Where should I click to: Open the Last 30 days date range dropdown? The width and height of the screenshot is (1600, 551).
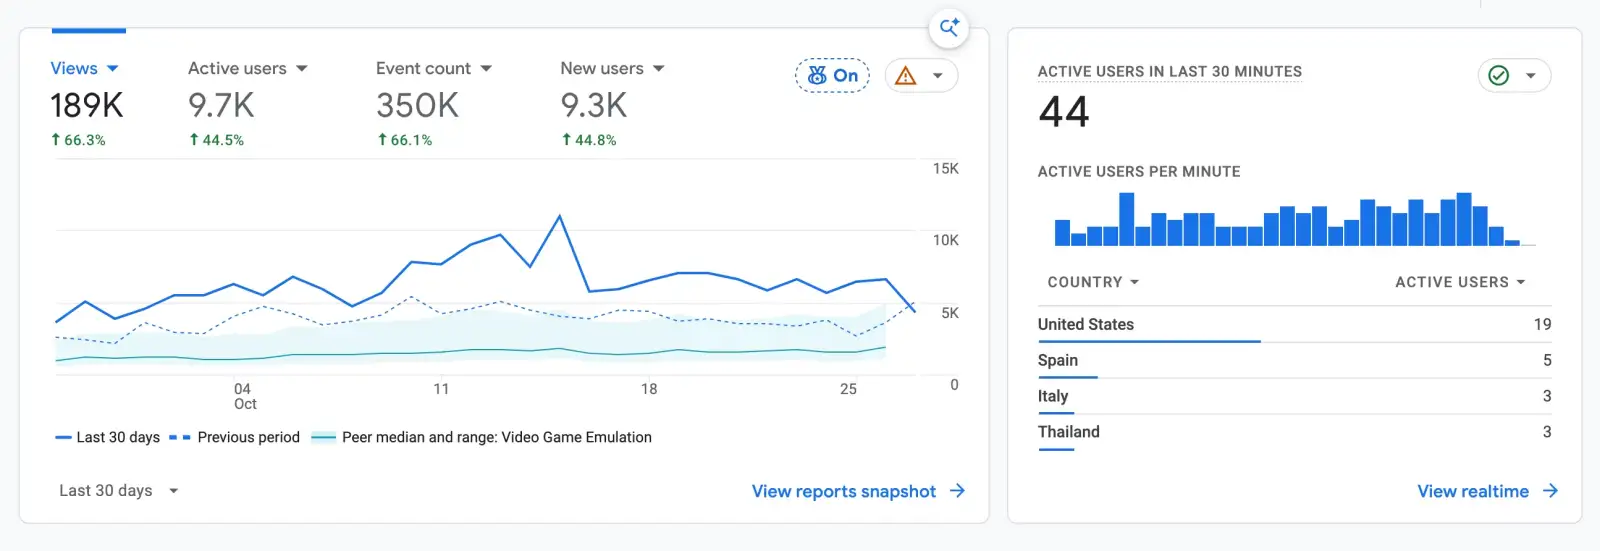[119, 491]
